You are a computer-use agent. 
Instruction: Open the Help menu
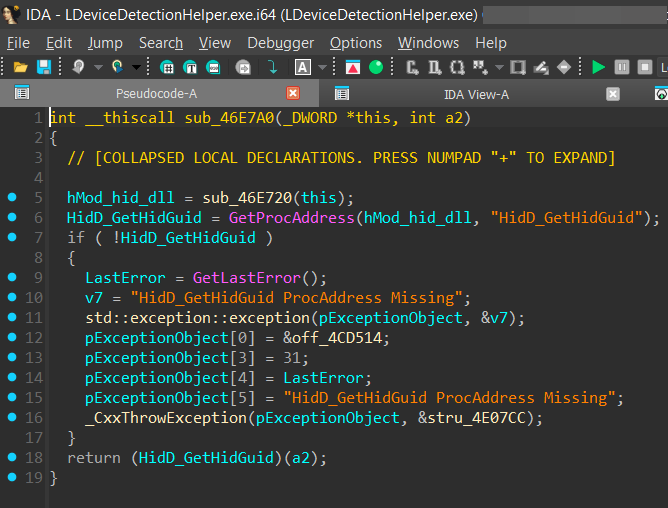491,43
